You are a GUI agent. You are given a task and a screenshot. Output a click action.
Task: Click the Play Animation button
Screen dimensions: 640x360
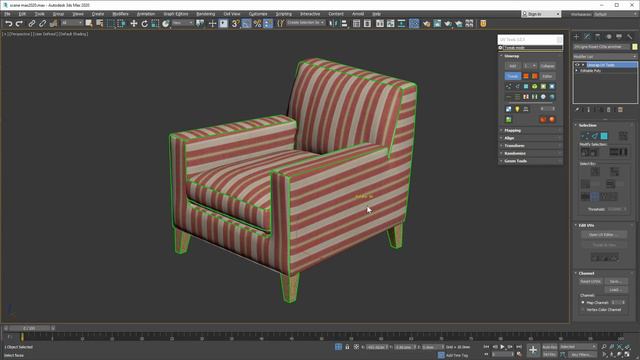point(502,347)
